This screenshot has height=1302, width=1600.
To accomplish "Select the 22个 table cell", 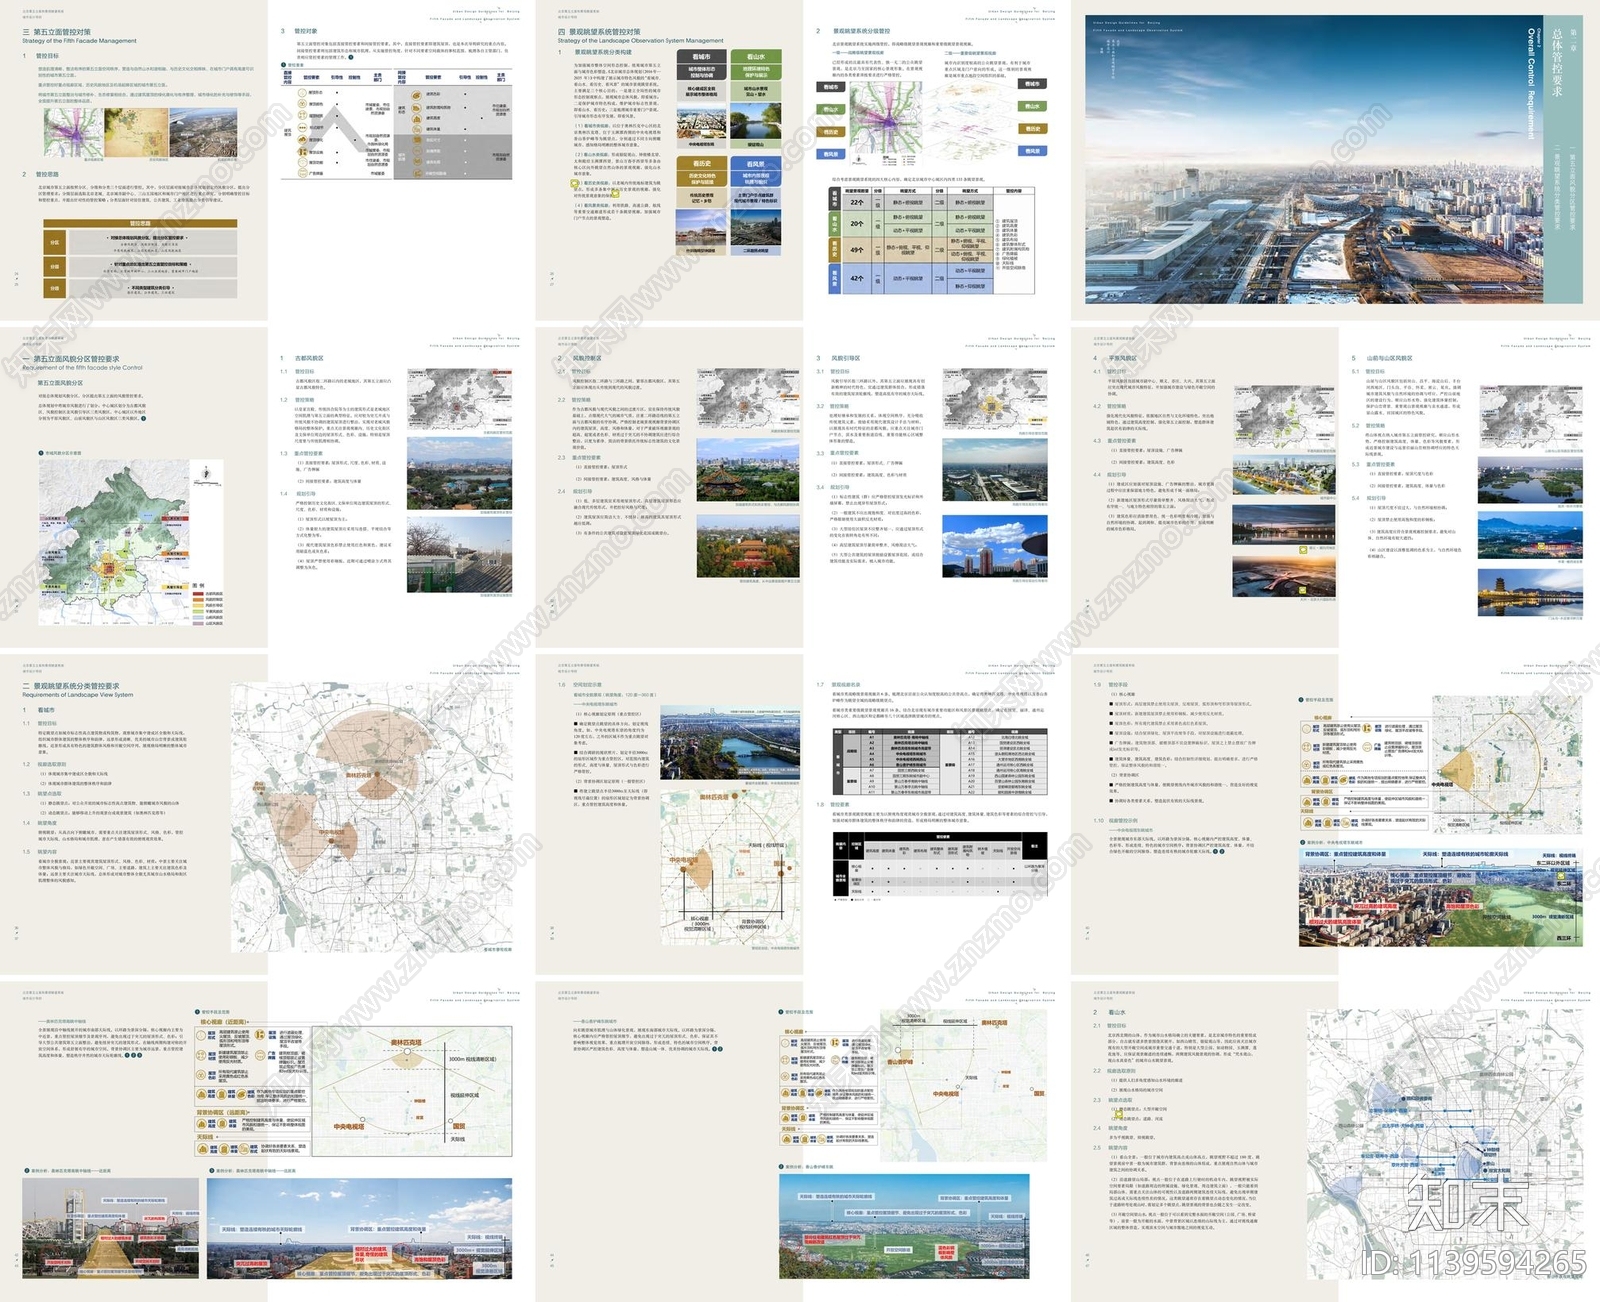I will point(857,202).
